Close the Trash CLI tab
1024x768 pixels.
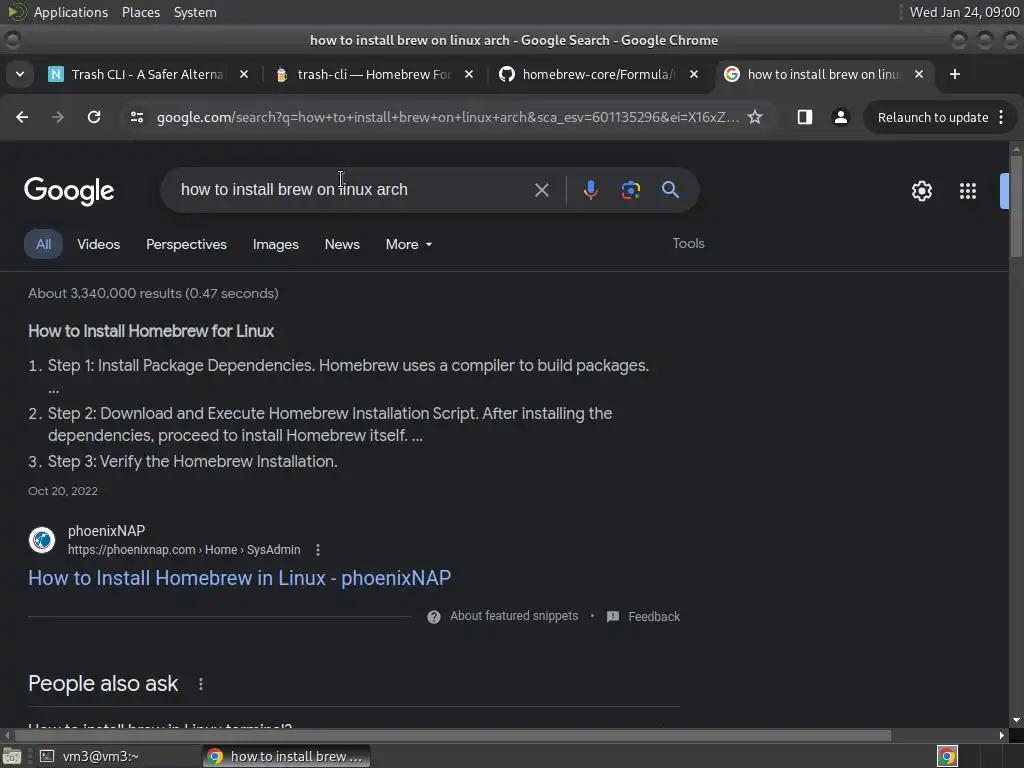pos(244,74)
